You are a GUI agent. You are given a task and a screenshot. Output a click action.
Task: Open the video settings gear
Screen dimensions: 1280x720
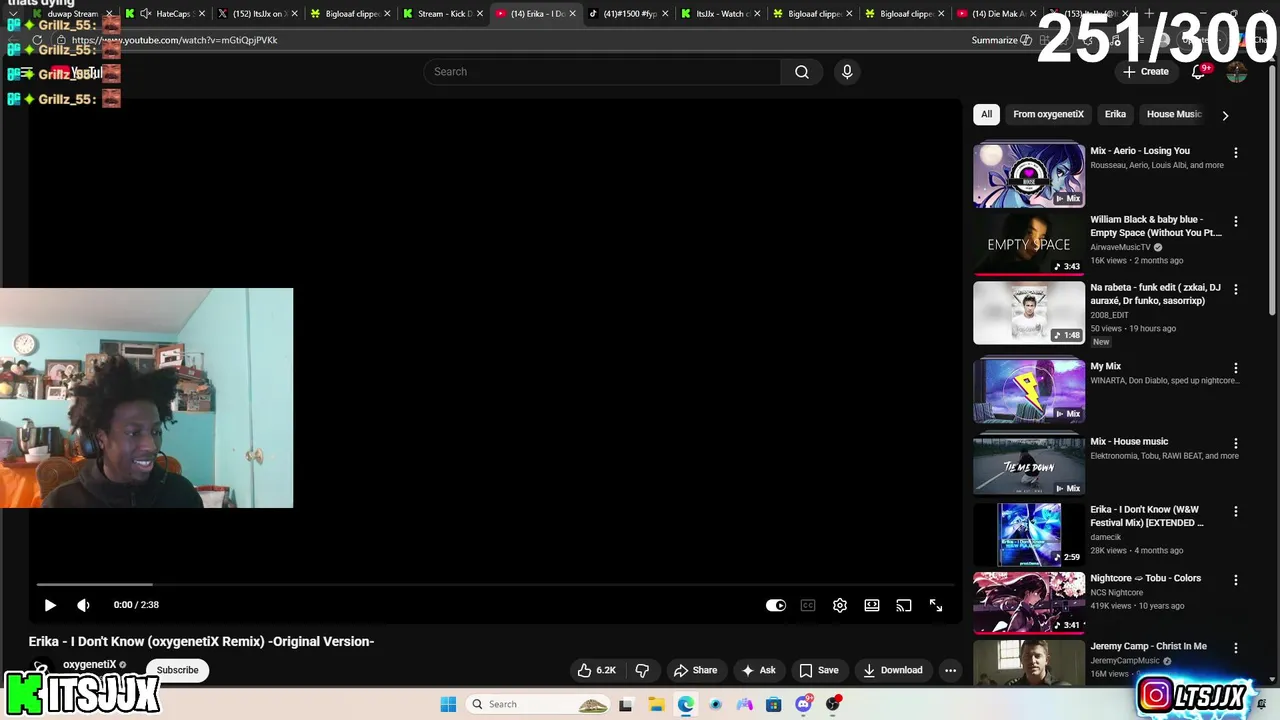point(840,605)
